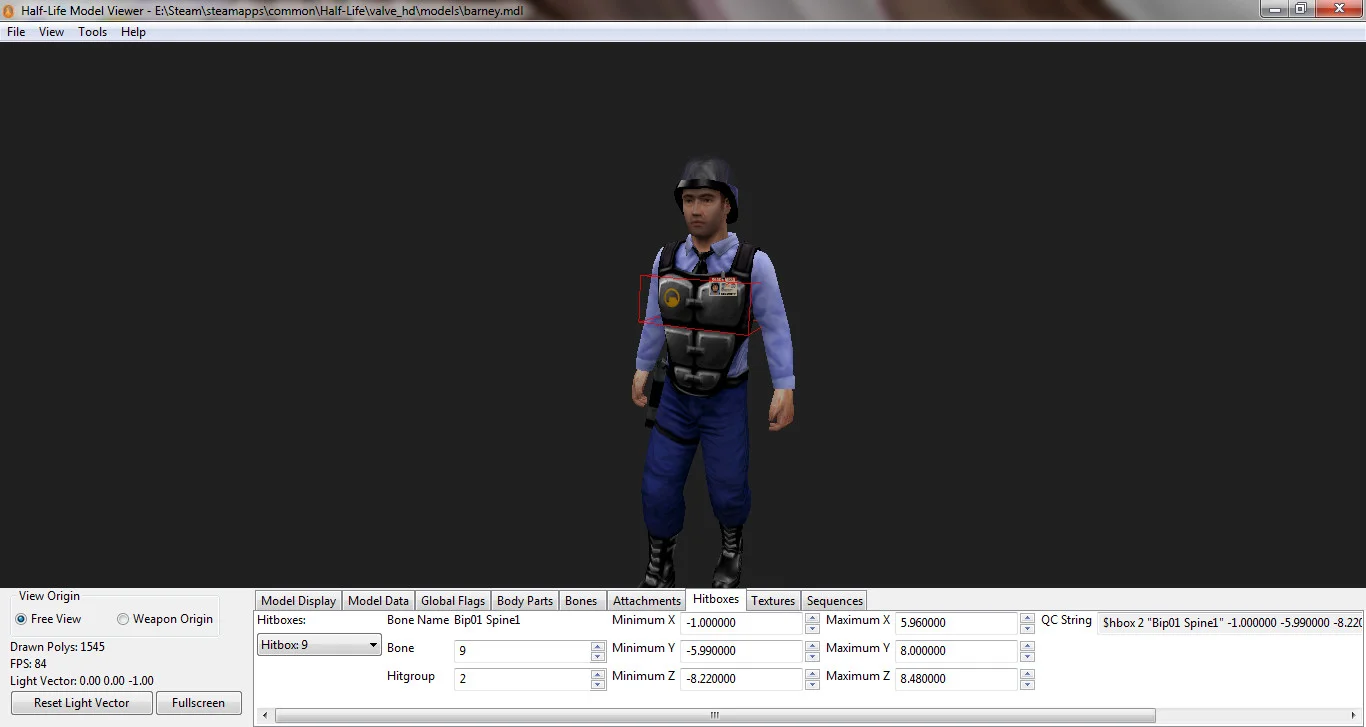
Task: Open the View menu
Action: (x=51, y=32)
